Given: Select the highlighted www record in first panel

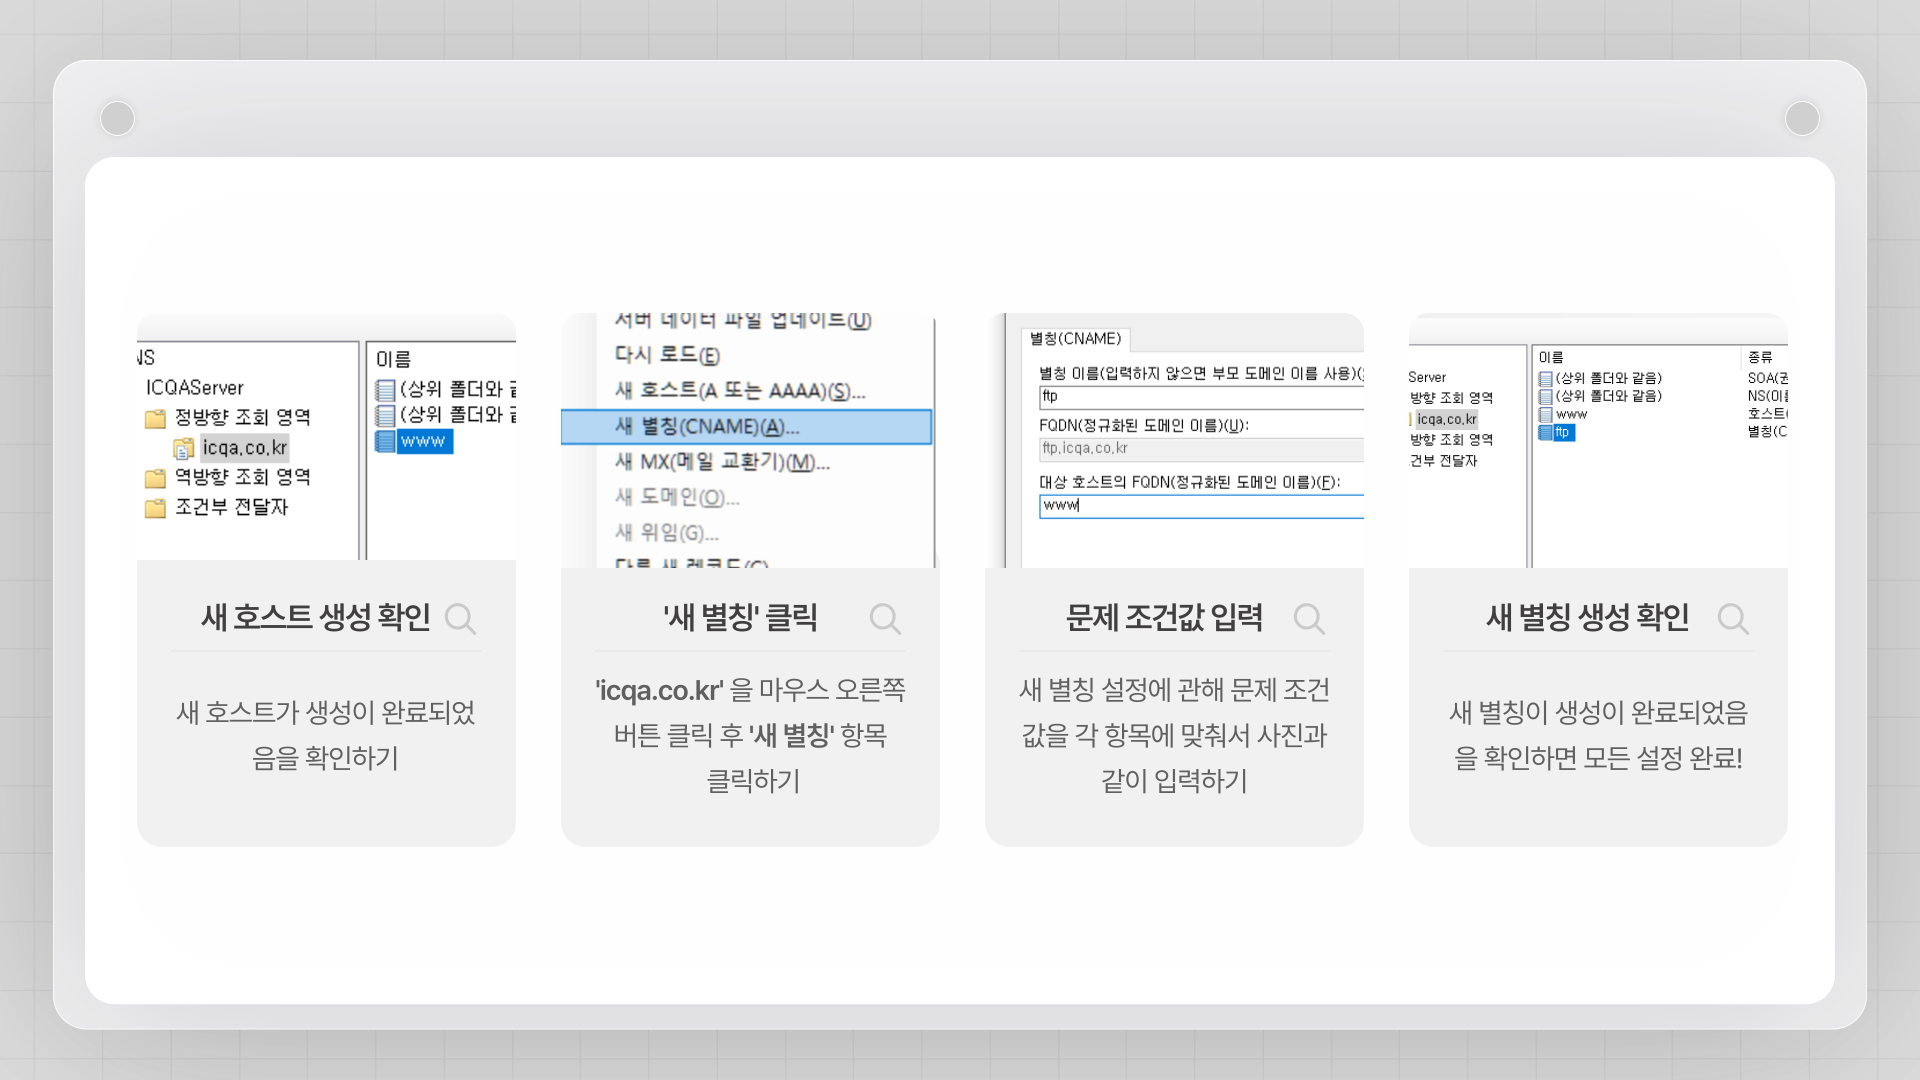Looking at the screenshot, I should (423, 441).
